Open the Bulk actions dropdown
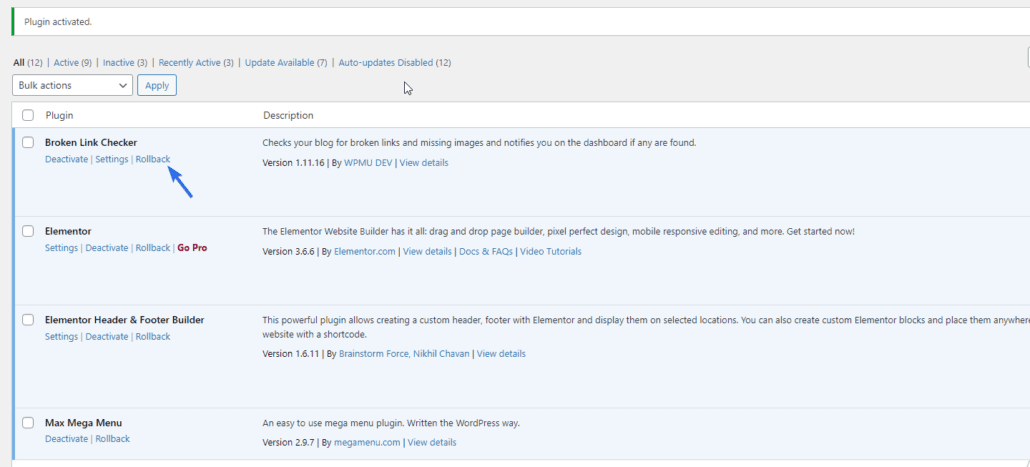Screen dimensions: 1030x467 coord(72,85)
